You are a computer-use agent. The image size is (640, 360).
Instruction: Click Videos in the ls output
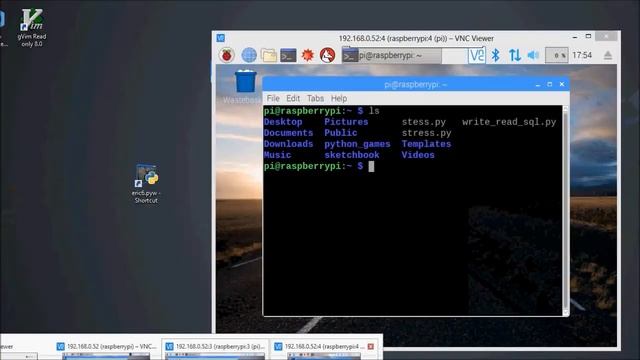point(418,155)
